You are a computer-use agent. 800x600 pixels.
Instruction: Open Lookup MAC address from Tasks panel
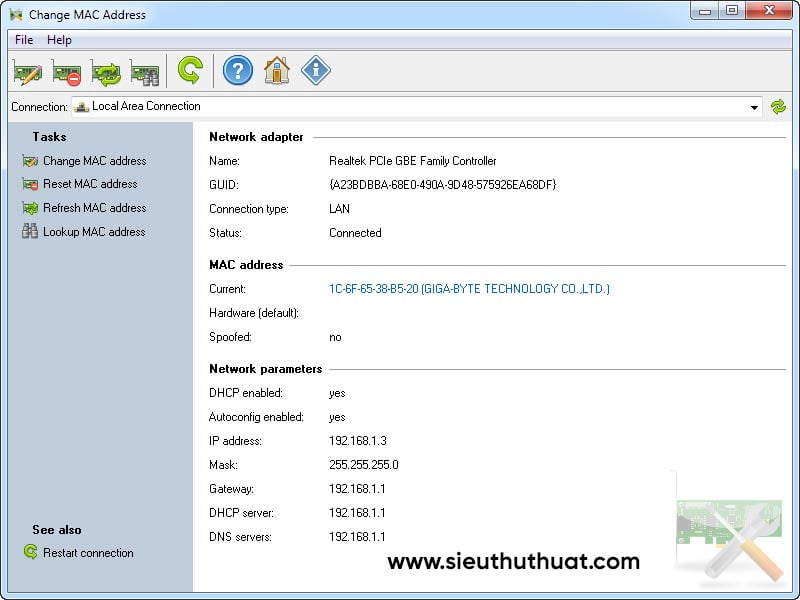(x=94, y=232)
